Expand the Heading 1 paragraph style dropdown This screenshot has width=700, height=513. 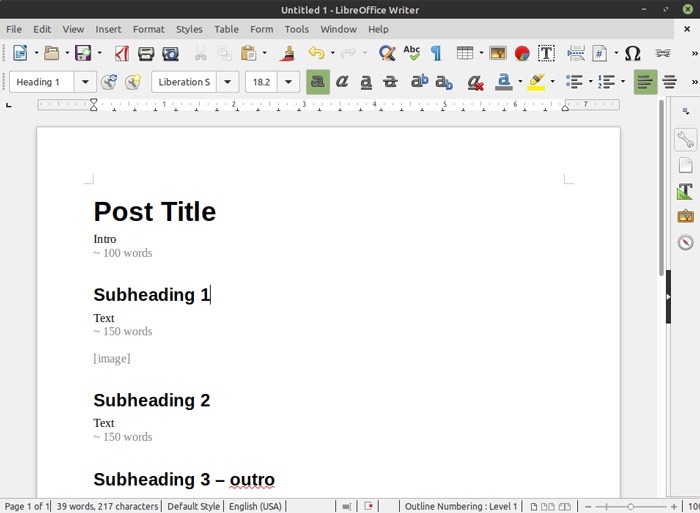coord(85,82)
